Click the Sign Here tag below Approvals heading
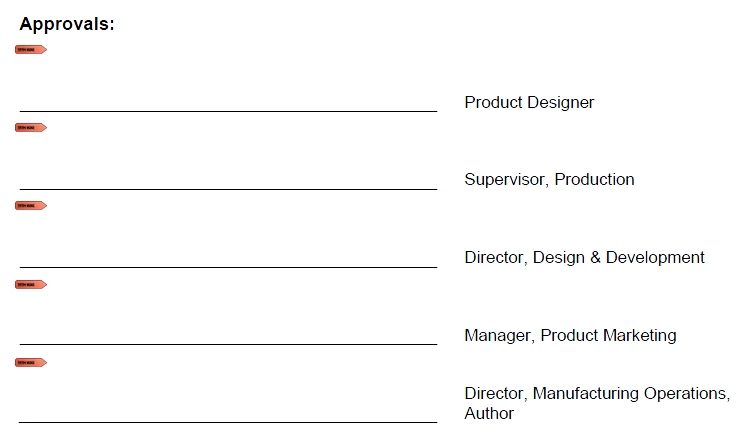The image size is (739, 436). tap(31, 49)
